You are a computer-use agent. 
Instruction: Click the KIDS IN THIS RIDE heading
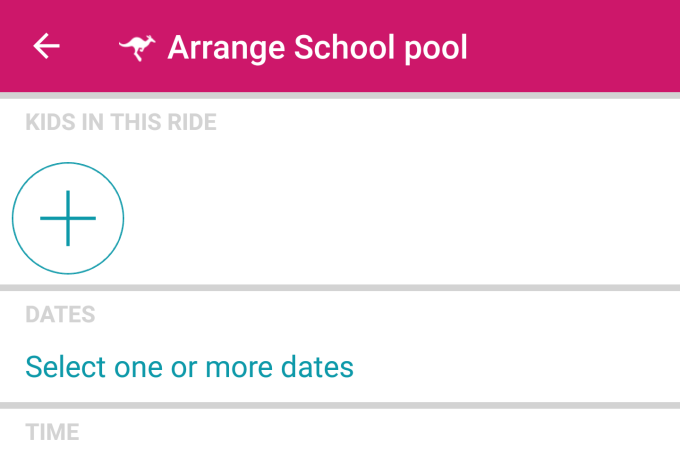click(121, 122)
